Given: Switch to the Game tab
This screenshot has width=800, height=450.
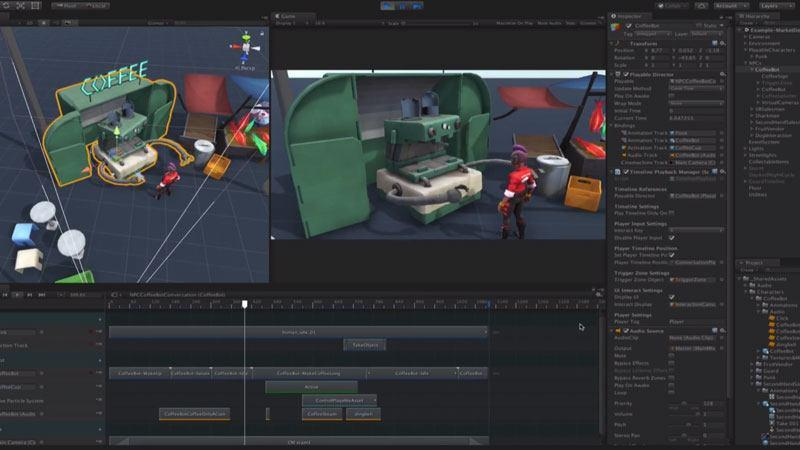Looking at the screenshot, I should 287,17.
